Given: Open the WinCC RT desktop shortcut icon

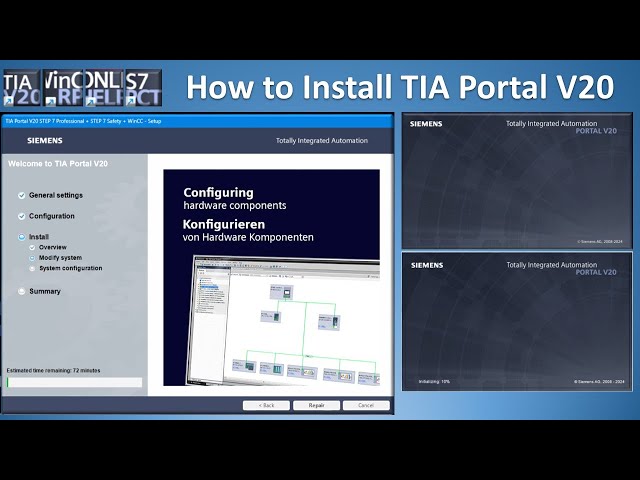Looking at the screenshot, I should pyautogui.click(x=63, y=88).
